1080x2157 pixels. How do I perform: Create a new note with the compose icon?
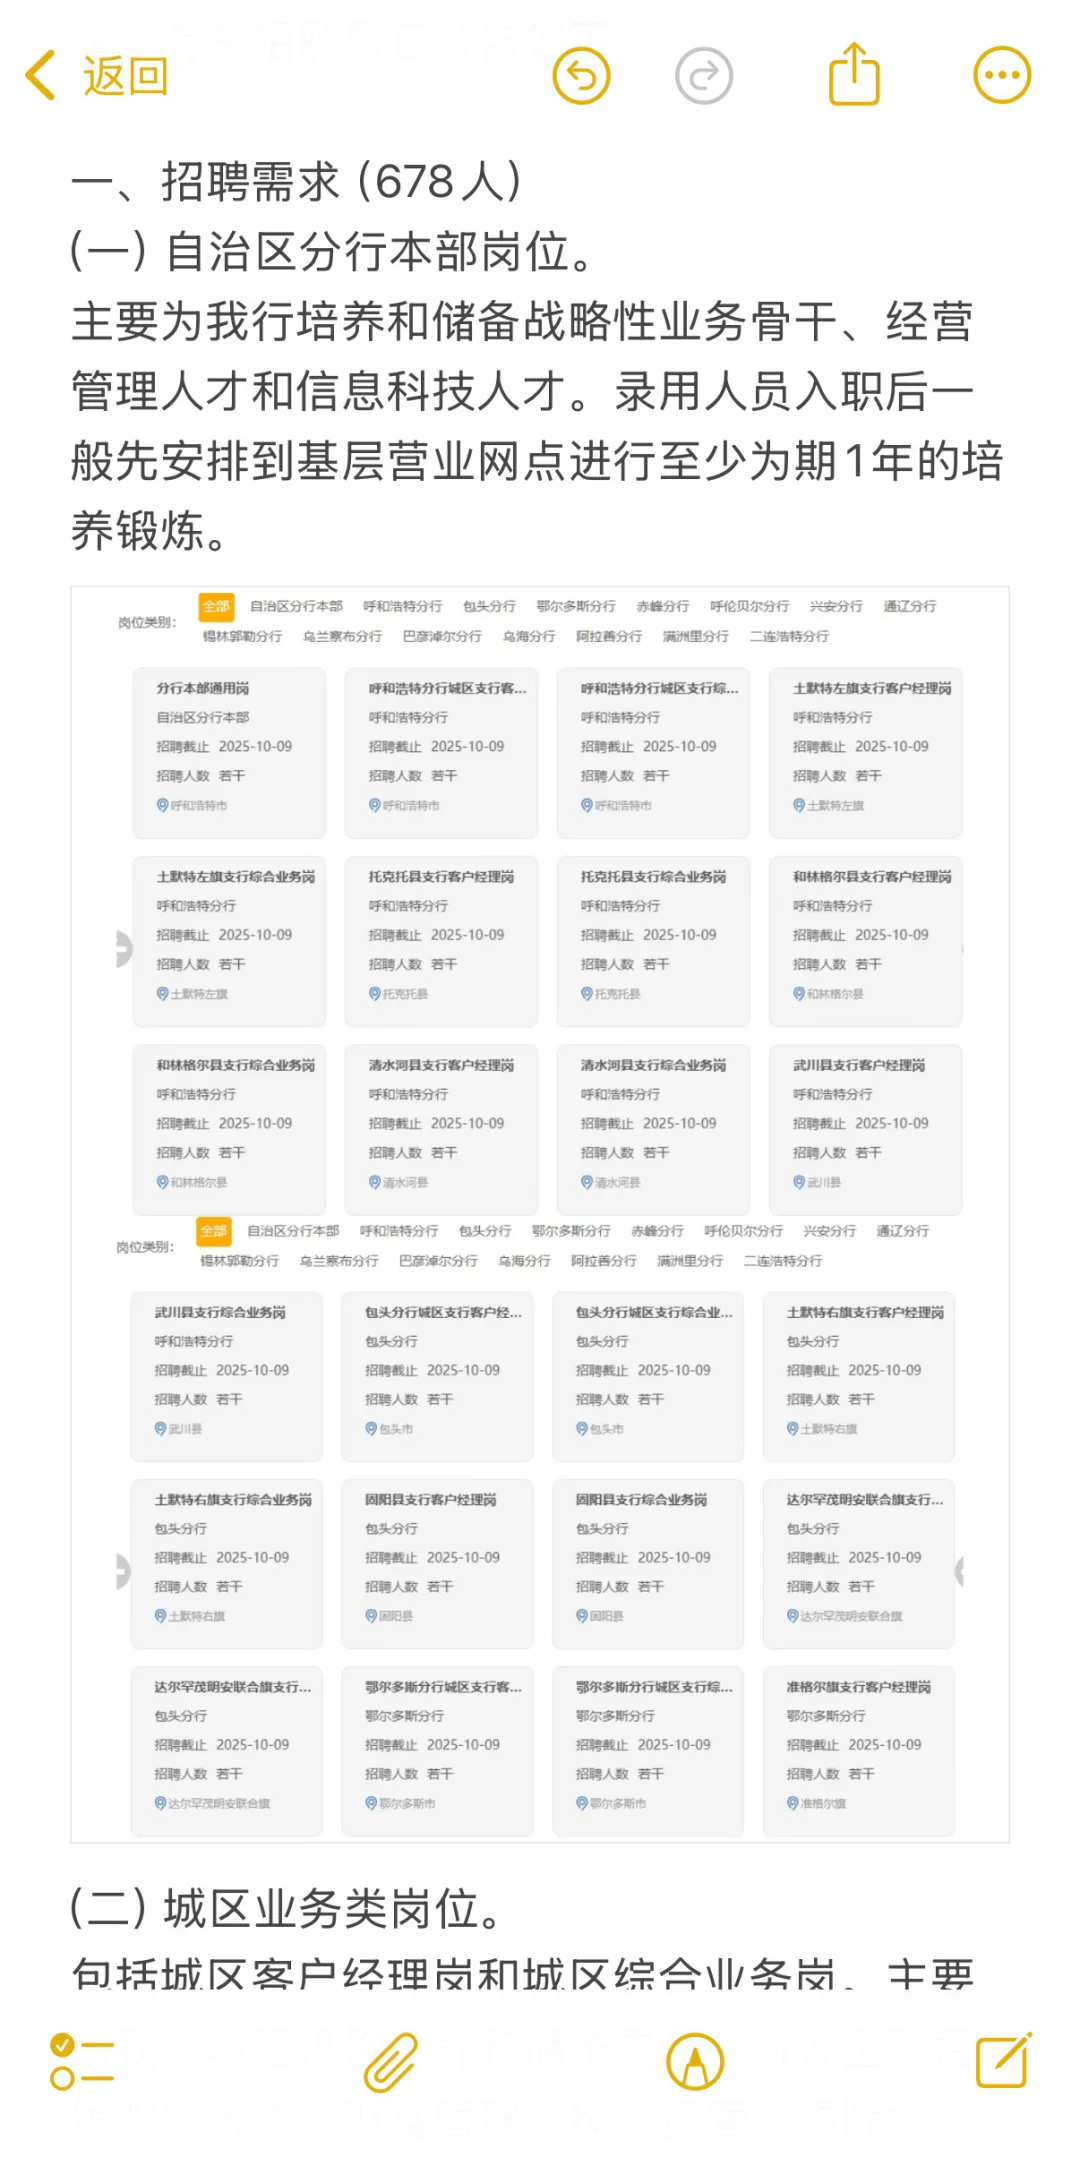1004,2060
